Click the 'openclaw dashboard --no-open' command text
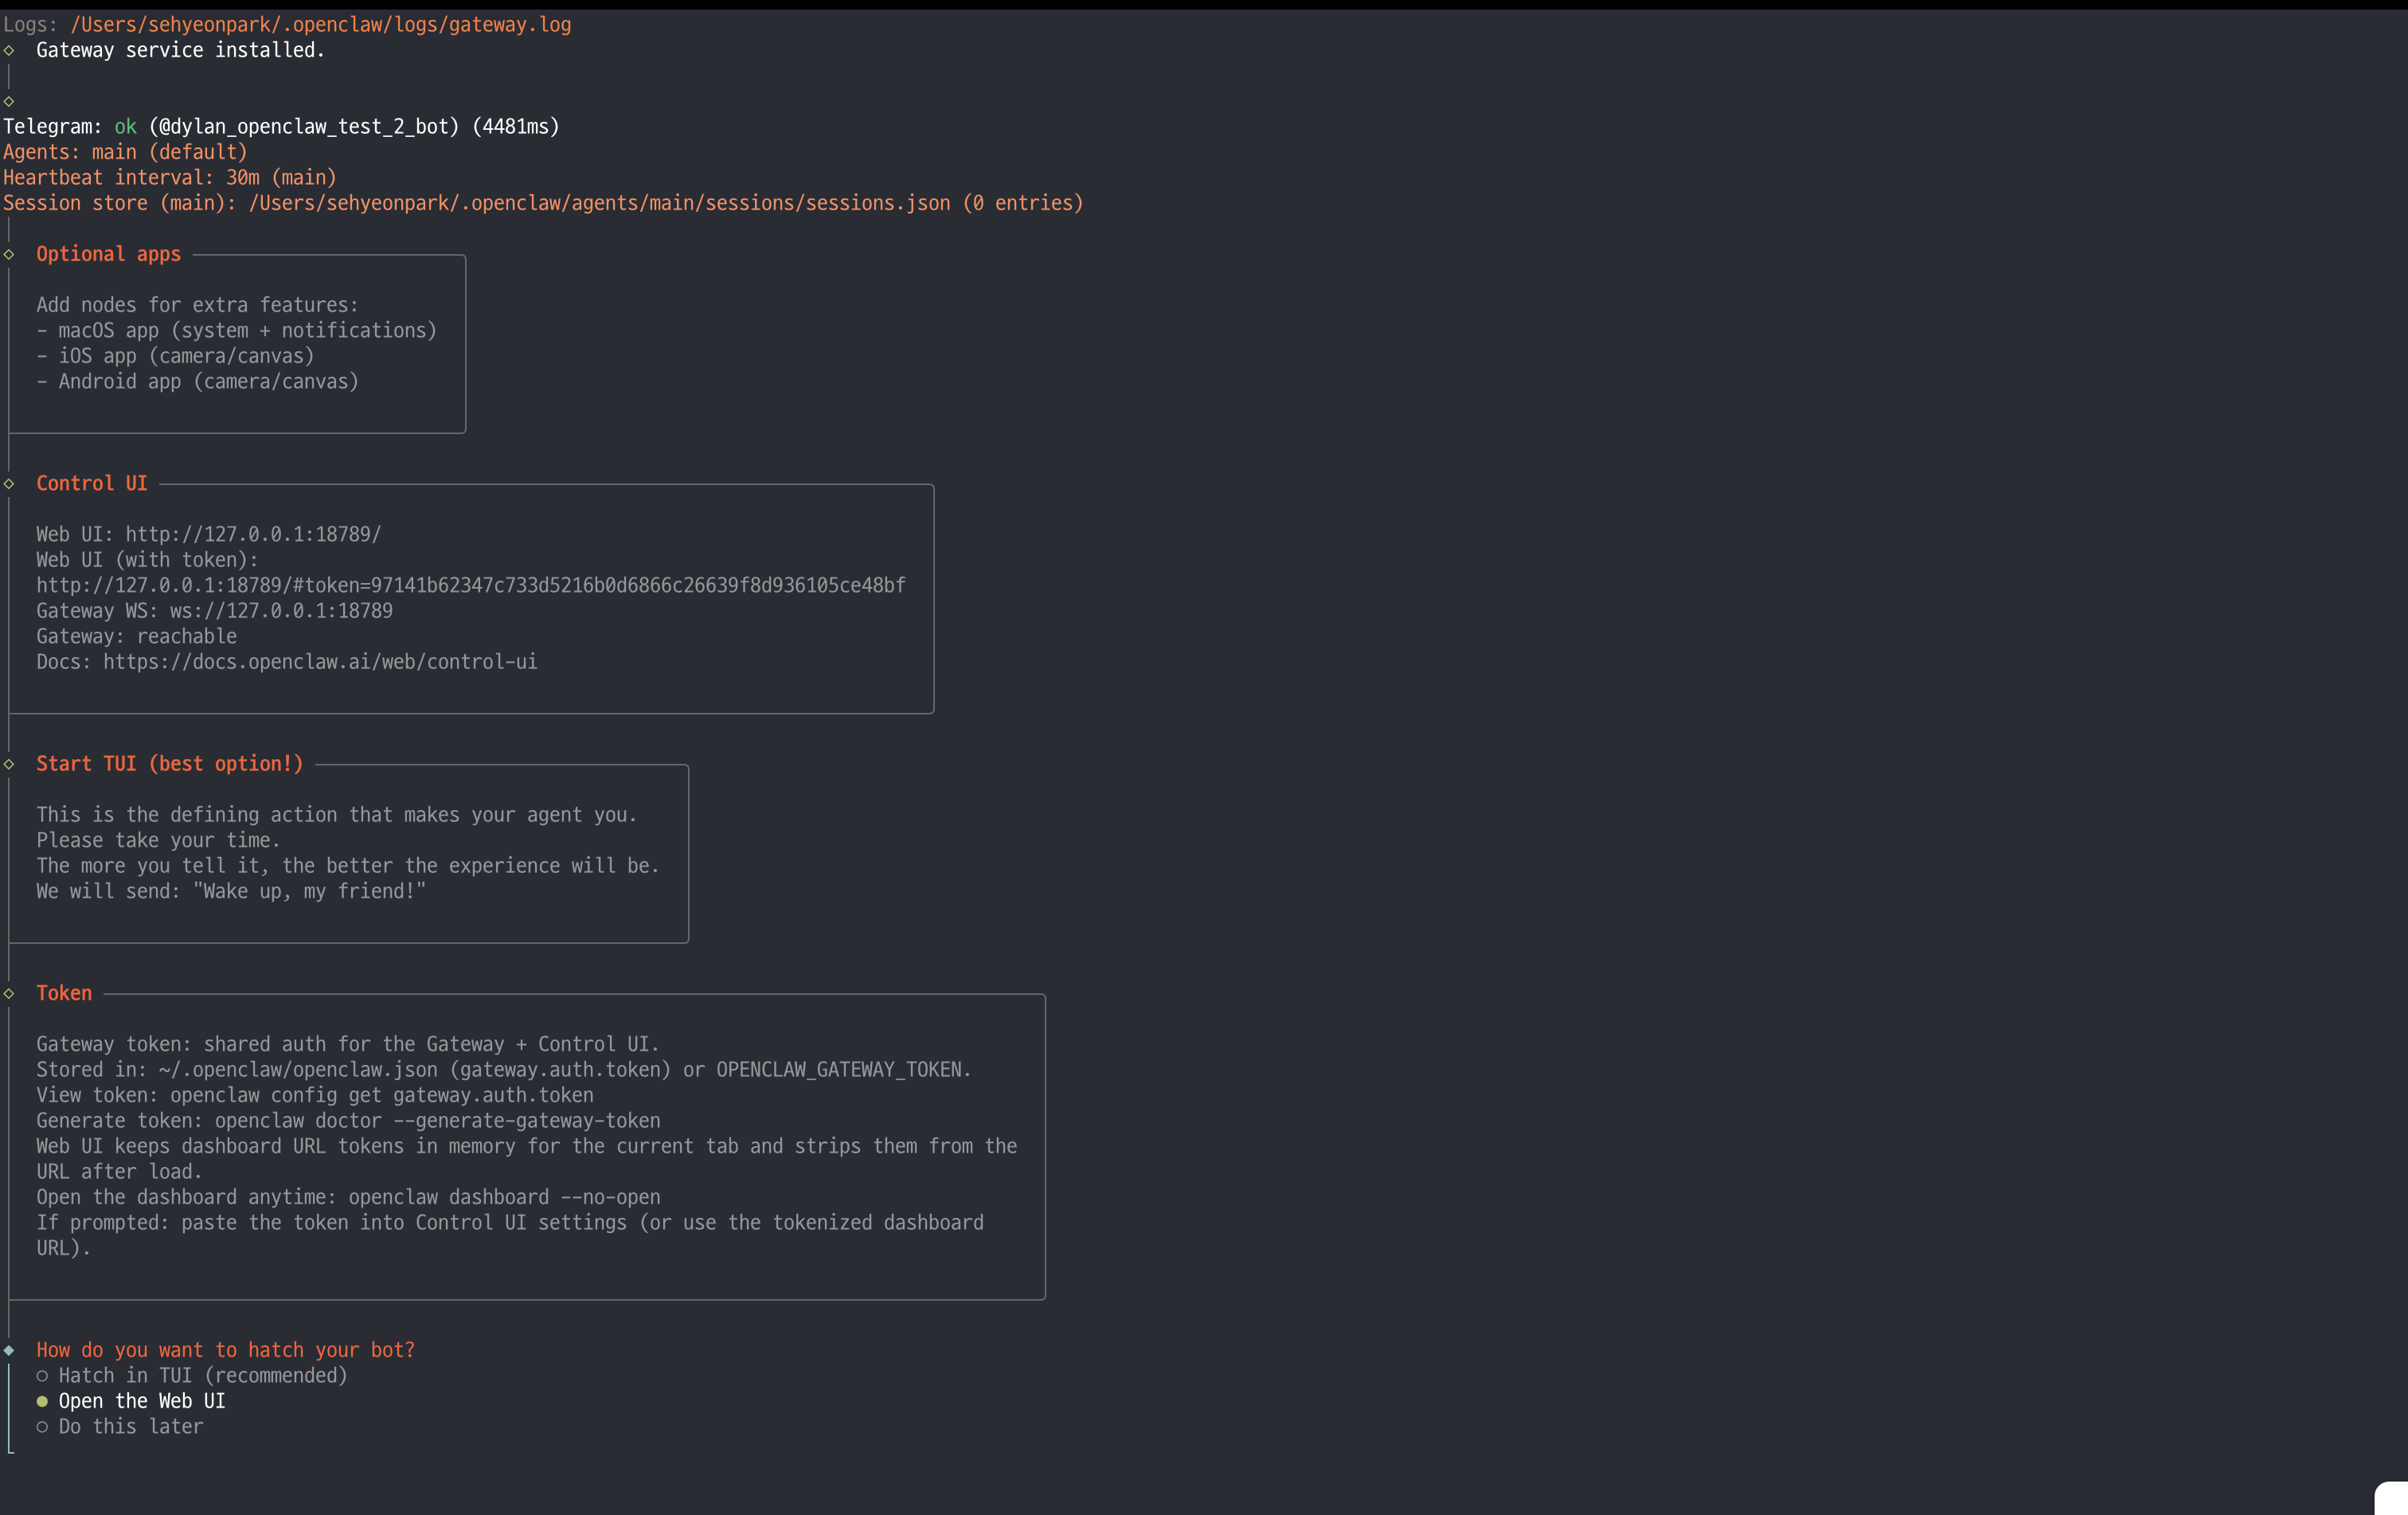Viewport: 2408px width, 1515px height. 504,1197
